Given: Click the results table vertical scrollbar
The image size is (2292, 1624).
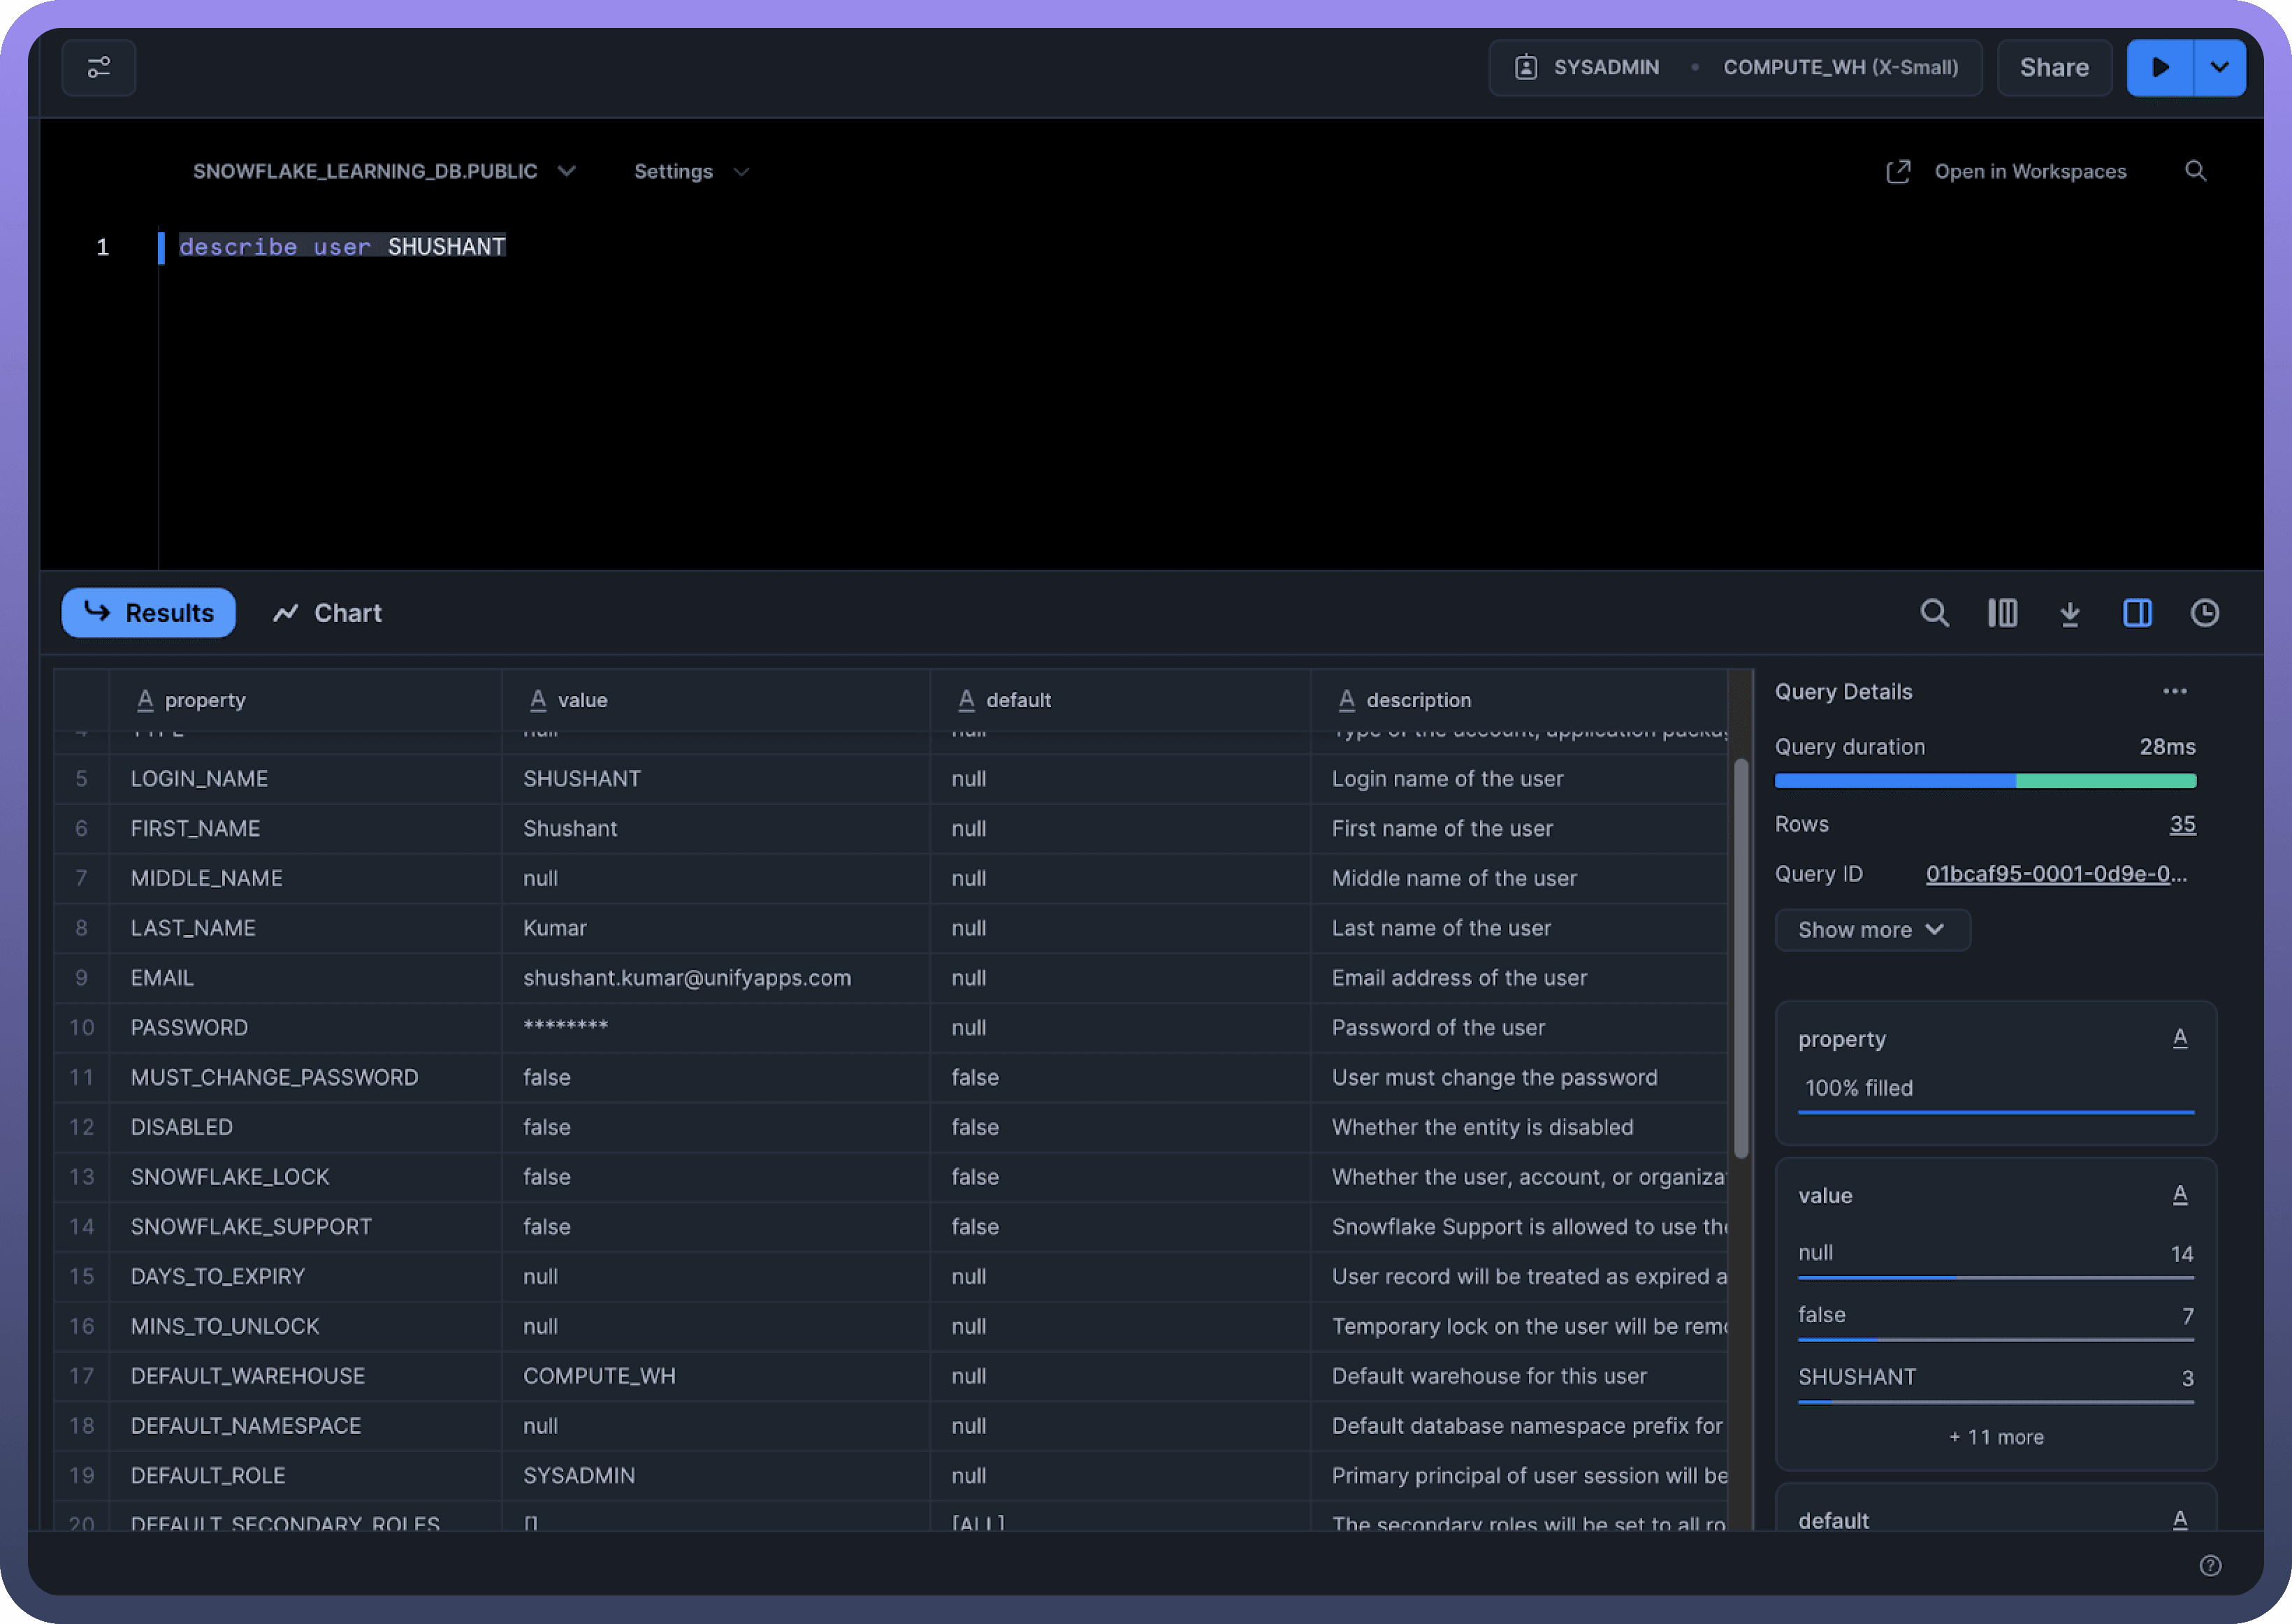Looking at the screenshot, I should [x=1740, y=958].
